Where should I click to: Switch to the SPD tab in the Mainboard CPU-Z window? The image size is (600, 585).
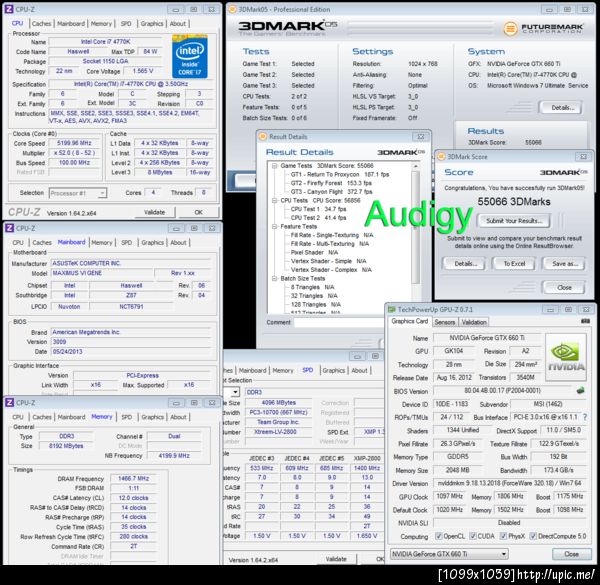coord(126,243)
